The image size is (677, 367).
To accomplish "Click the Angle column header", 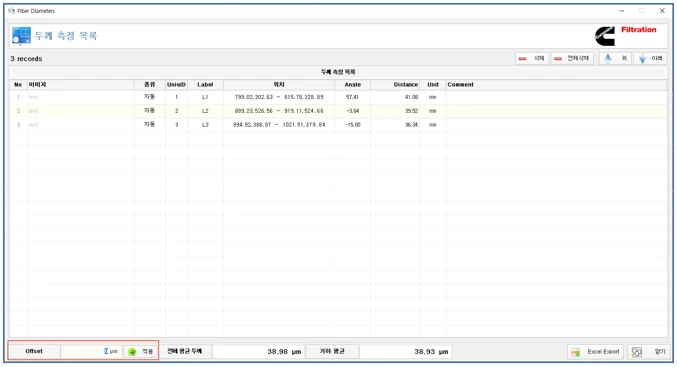I will click(x=352, y=85).
